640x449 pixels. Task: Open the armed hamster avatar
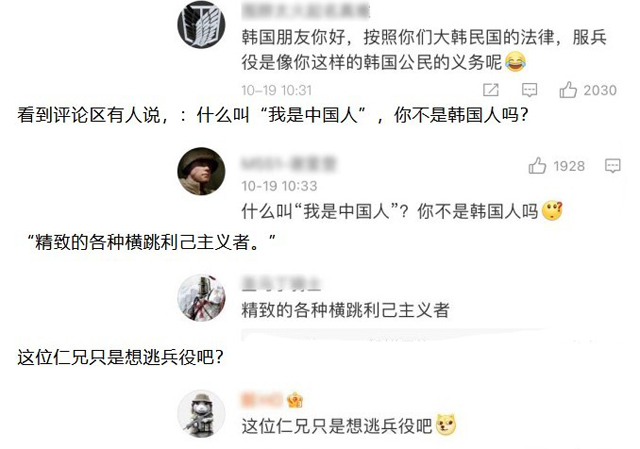[x=201, y=414]
